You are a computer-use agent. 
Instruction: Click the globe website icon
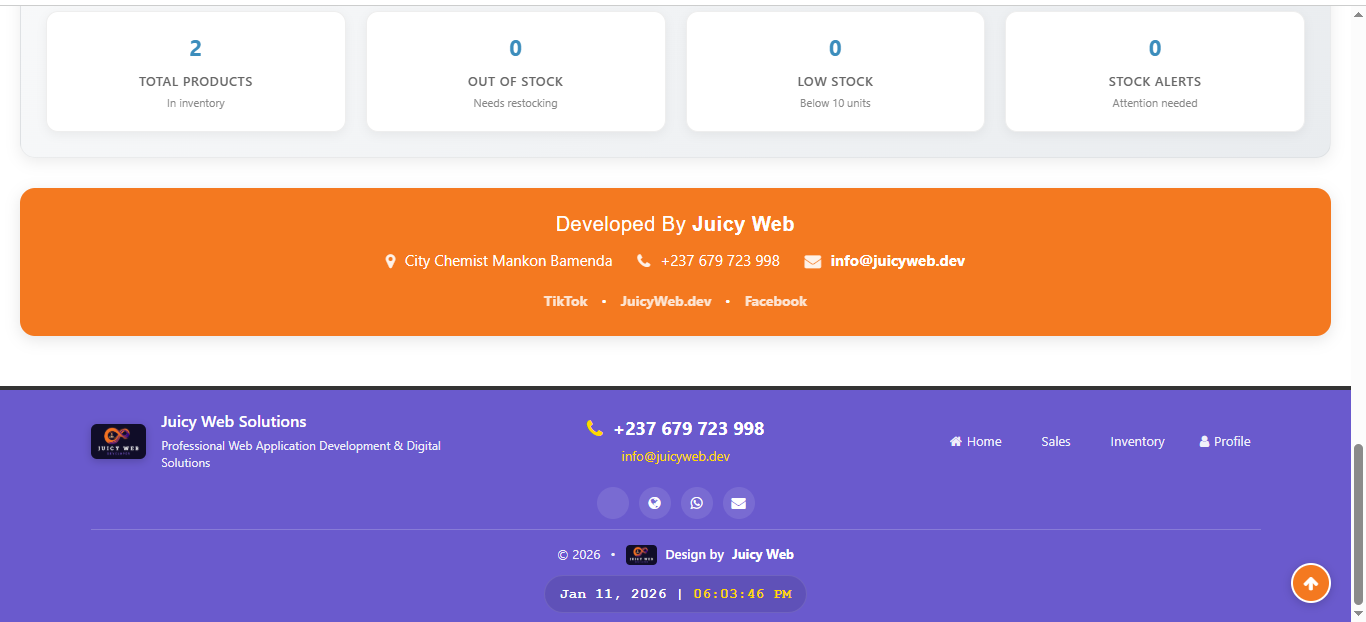coord(654,503)
